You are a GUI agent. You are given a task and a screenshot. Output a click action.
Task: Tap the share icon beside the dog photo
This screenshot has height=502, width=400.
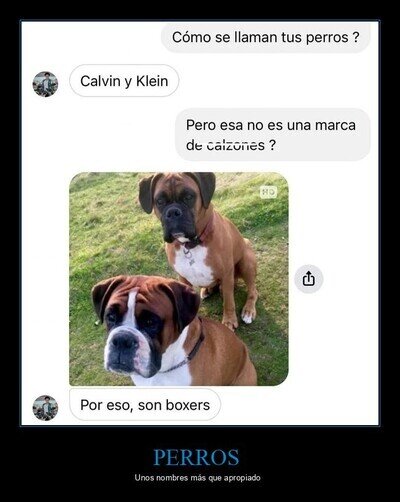309,279
